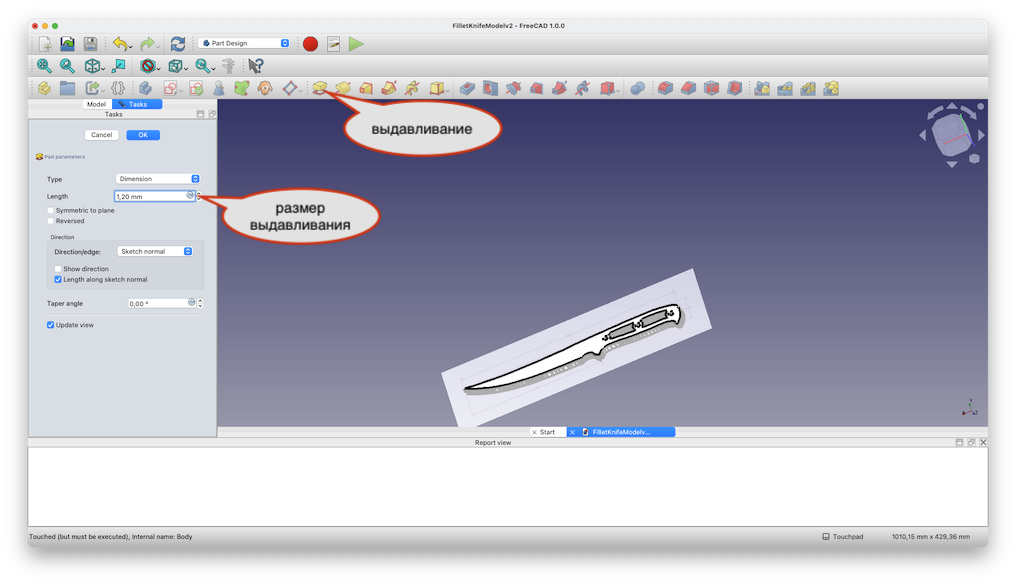Click the Length input field

pos(150,197)
